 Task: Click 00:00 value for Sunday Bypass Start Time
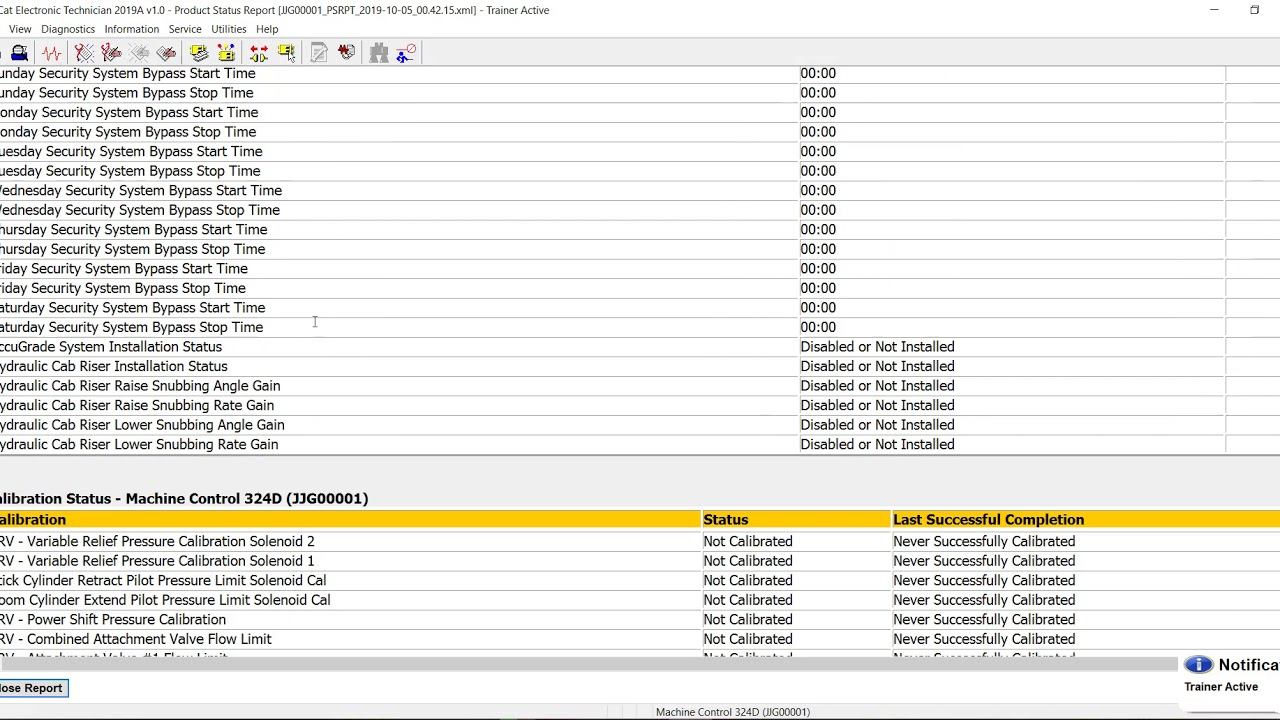pyautogui.click(x=818, y=73)
